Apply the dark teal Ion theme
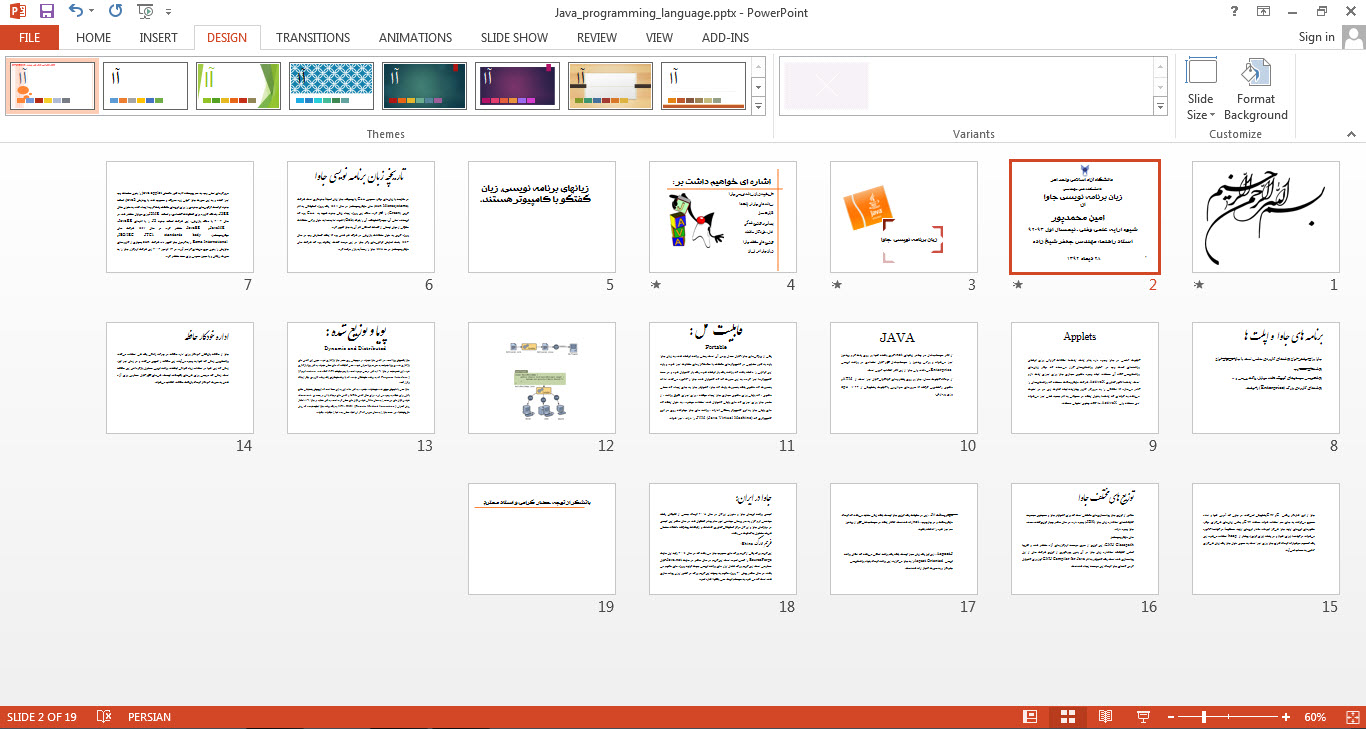This screenshot has width=1366, height=729. click(x=425, y=85)
